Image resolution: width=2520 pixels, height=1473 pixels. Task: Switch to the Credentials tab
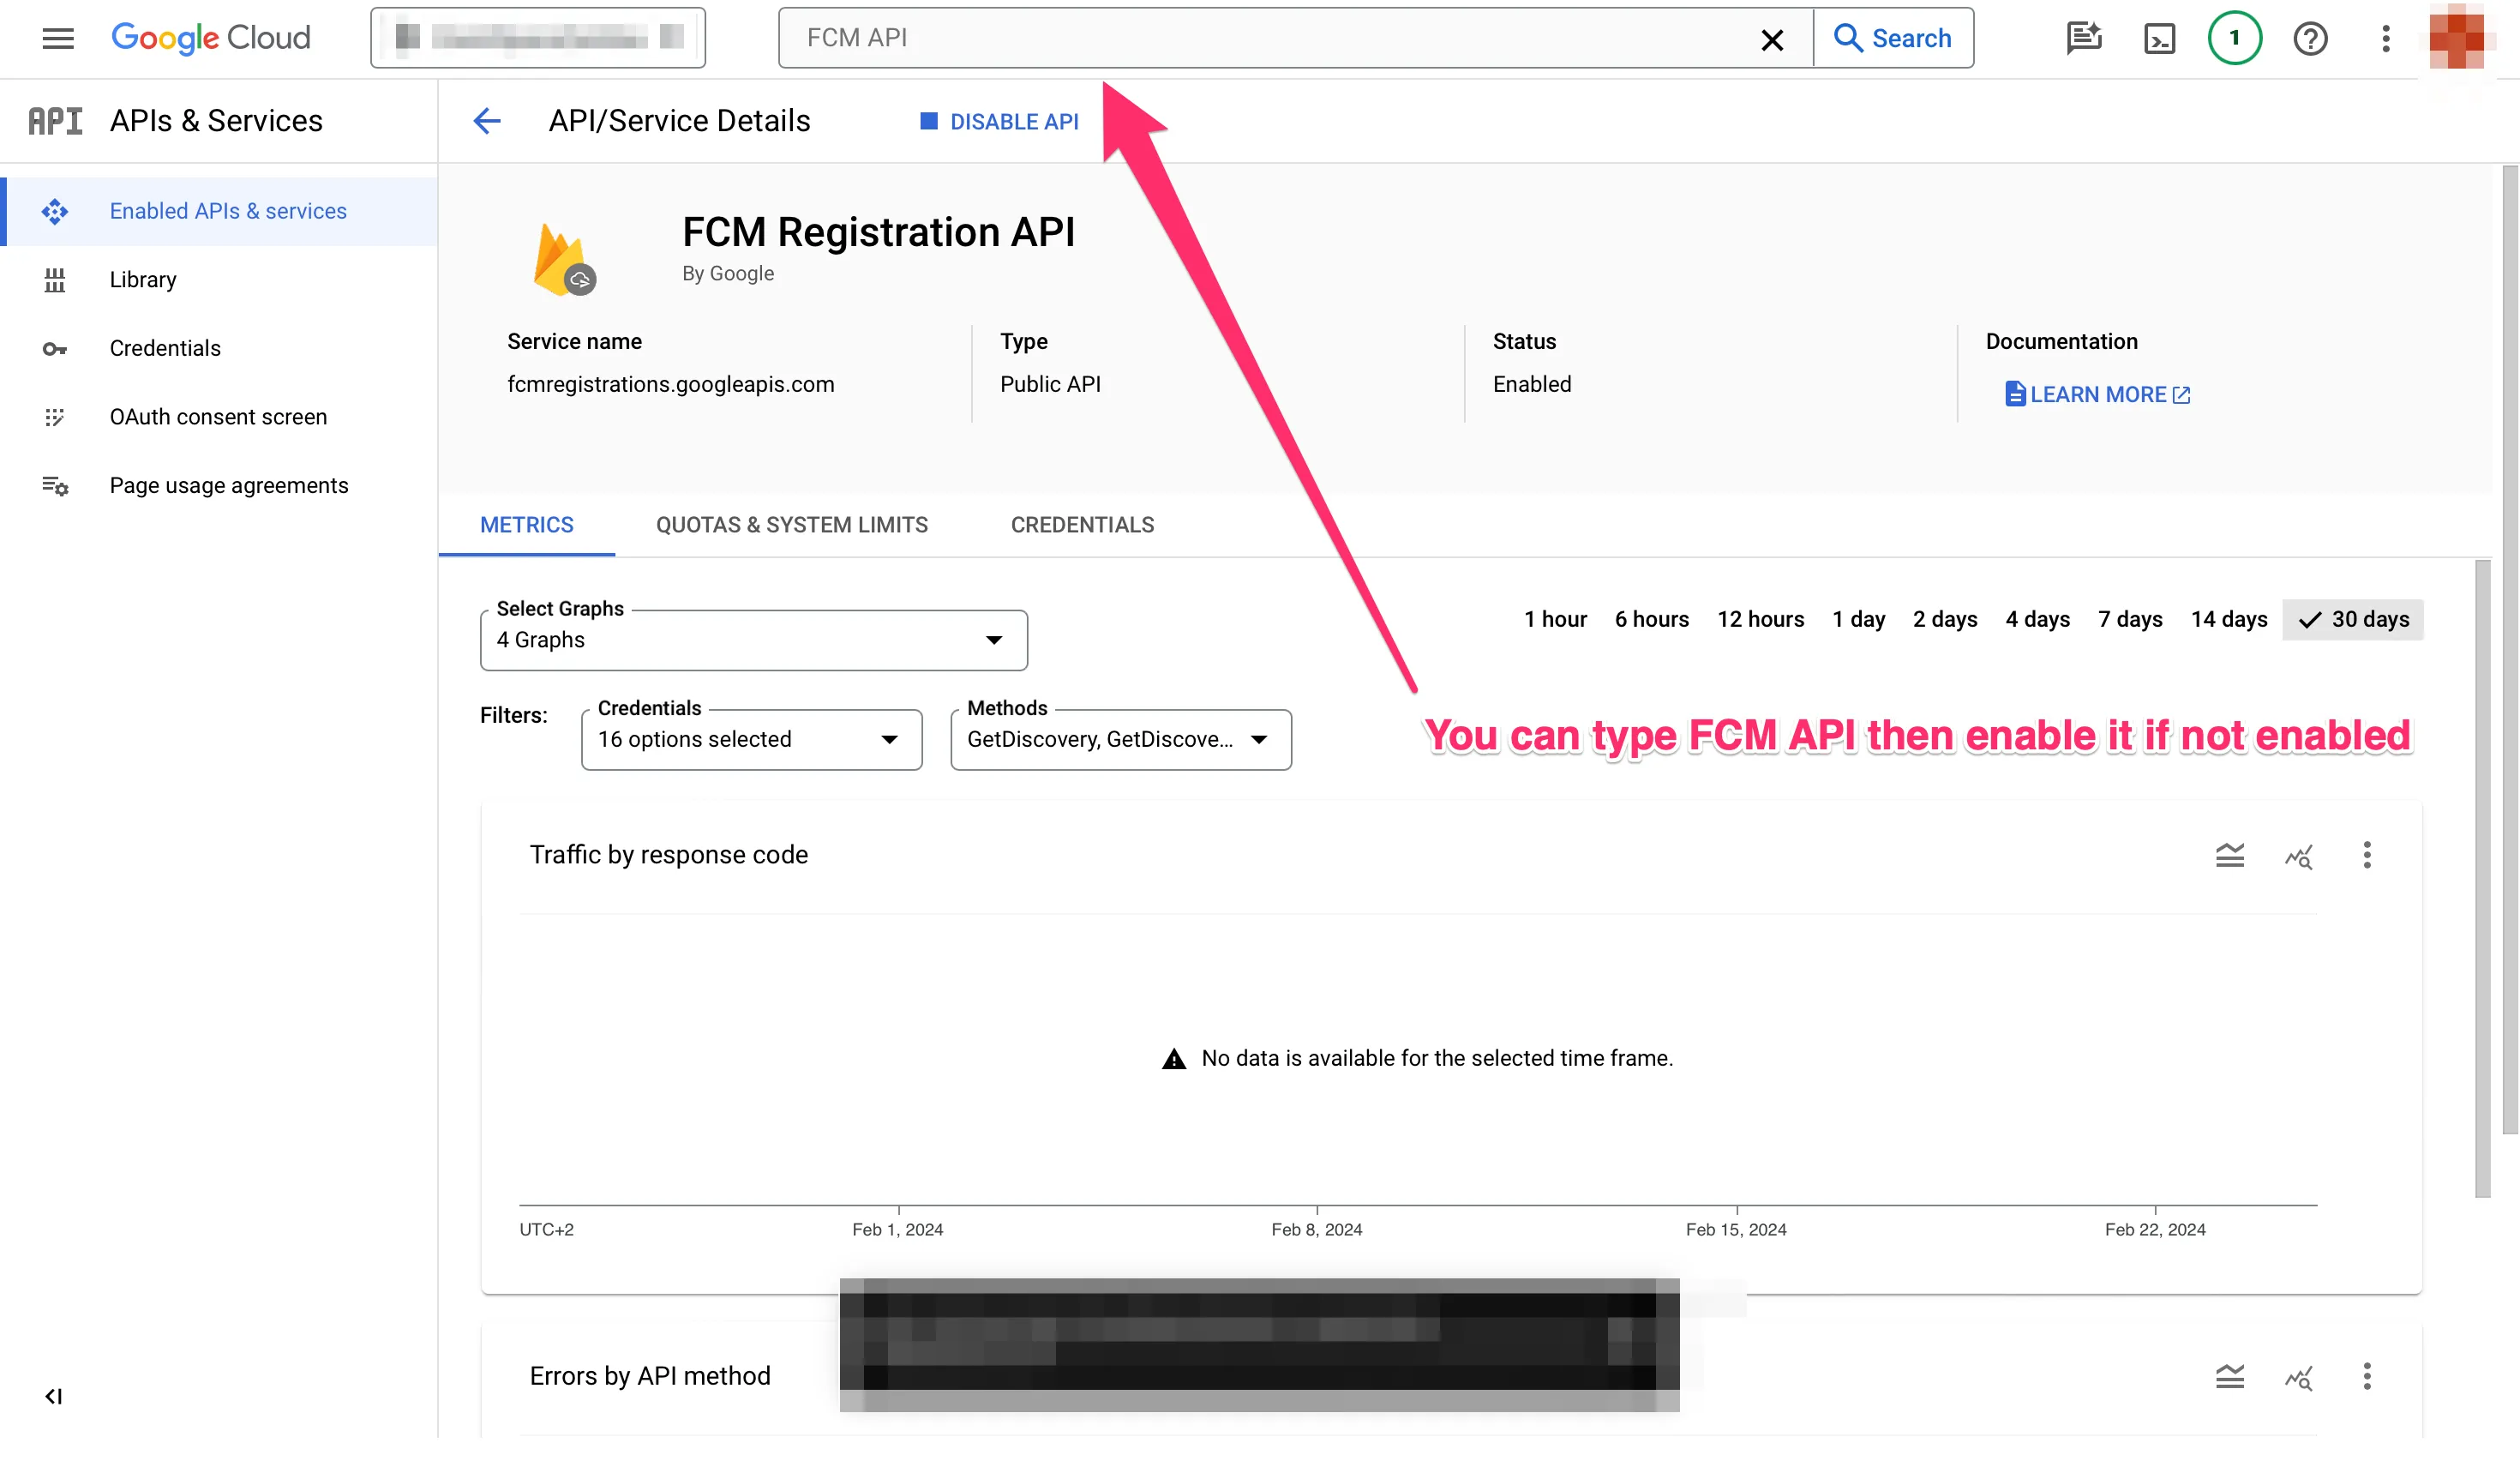1082,525
